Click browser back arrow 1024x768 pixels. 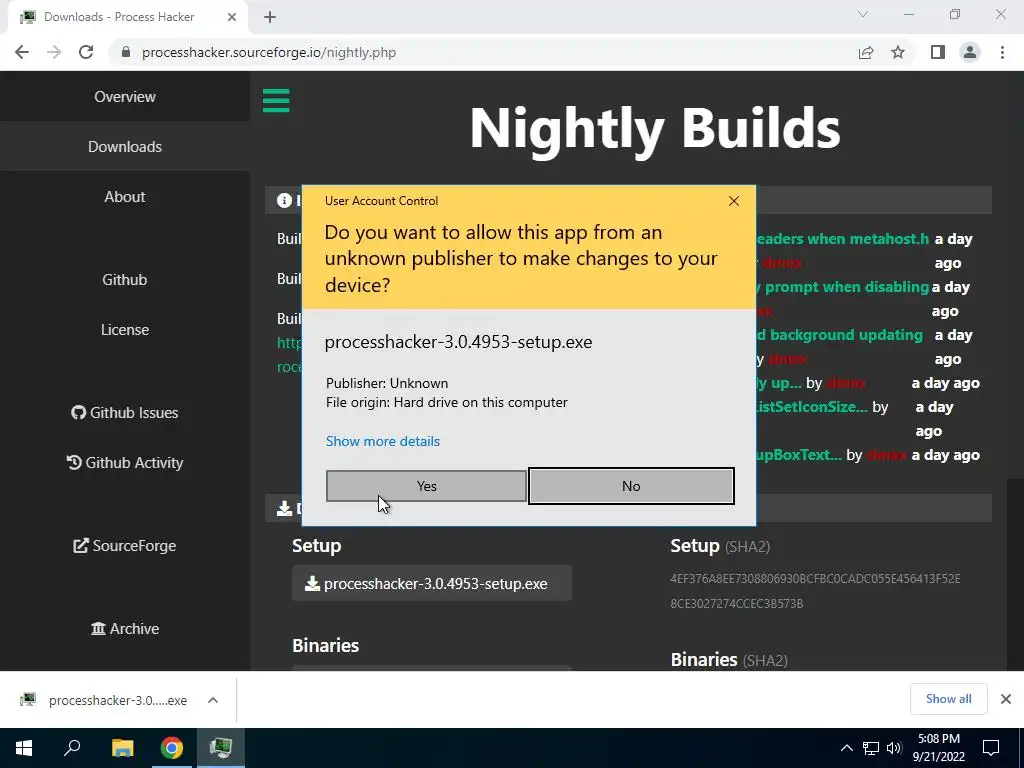(x=22, y=52)
